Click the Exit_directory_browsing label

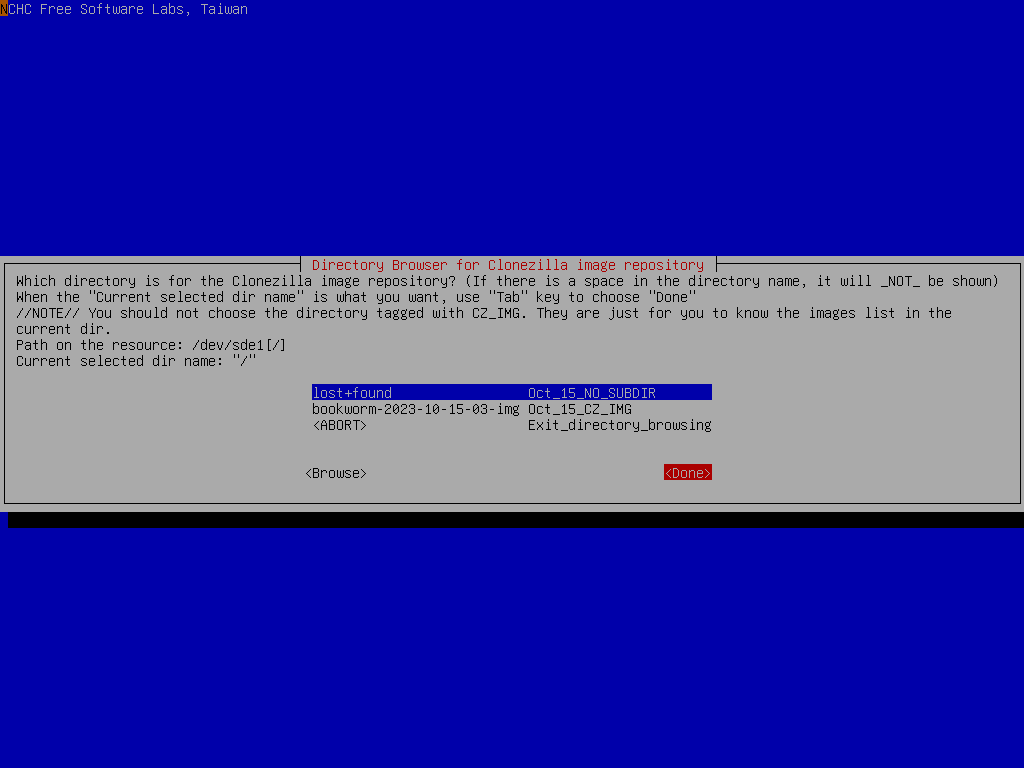[620, 424]
